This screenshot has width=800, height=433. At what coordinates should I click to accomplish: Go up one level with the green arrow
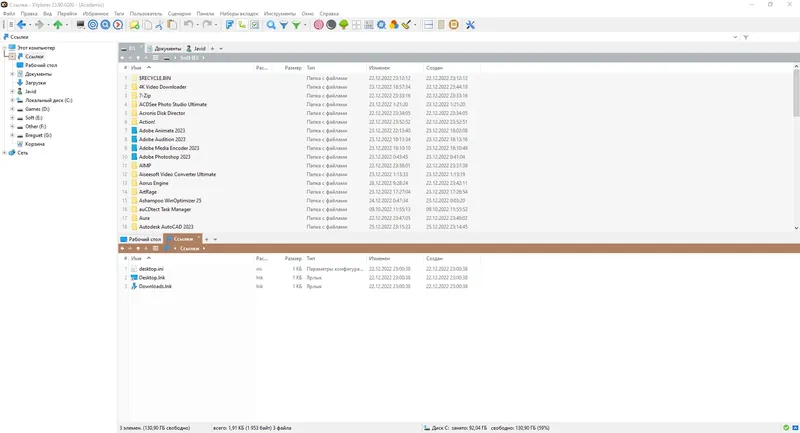click(58, 24)
